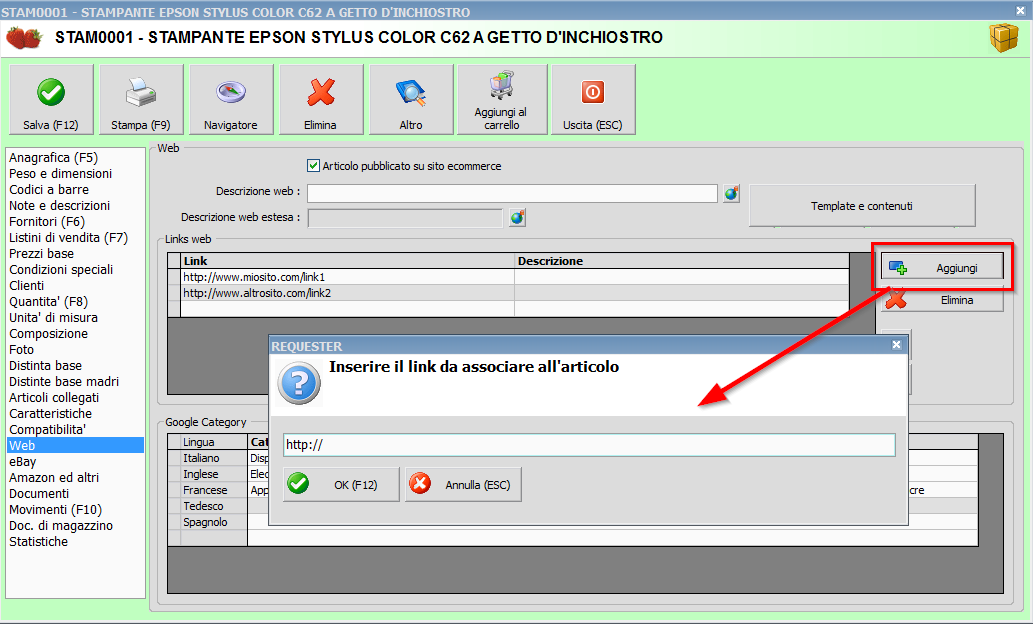Select Unita' di misura entry
The image size is (1033, 624).
click(53, 318)
